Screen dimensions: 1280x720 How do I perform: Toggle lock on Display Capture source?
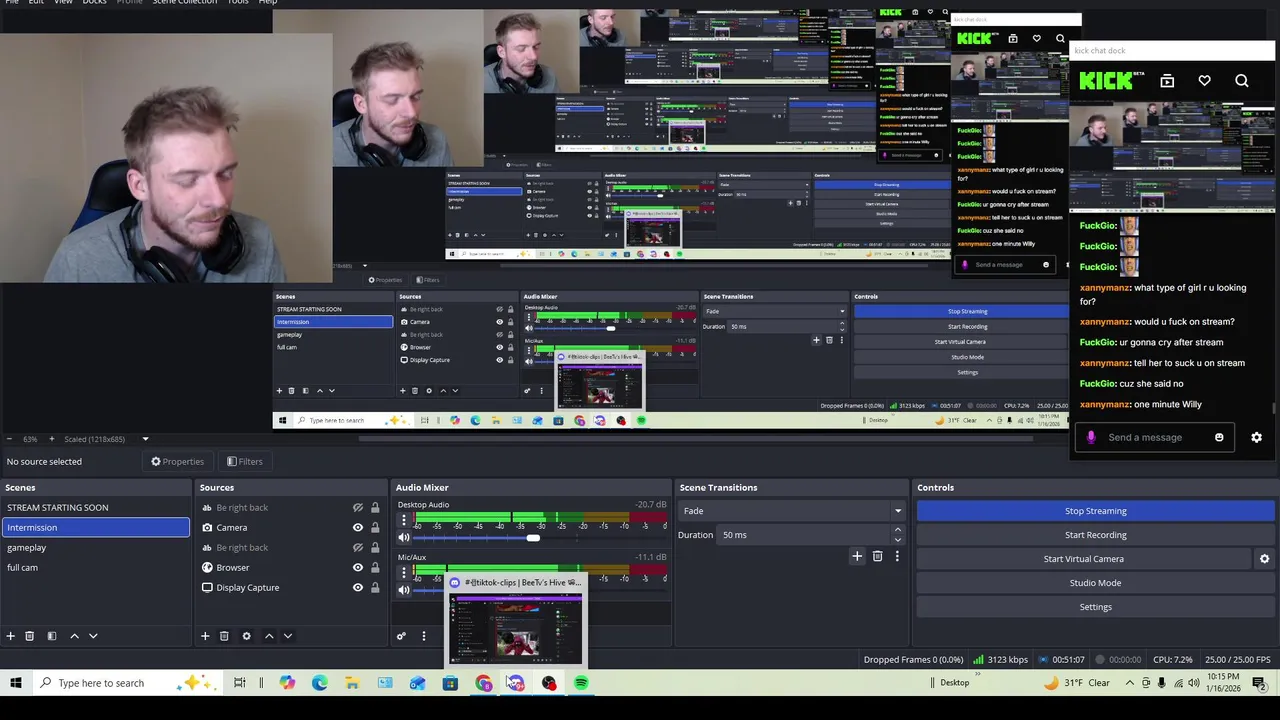coord(375,588)
